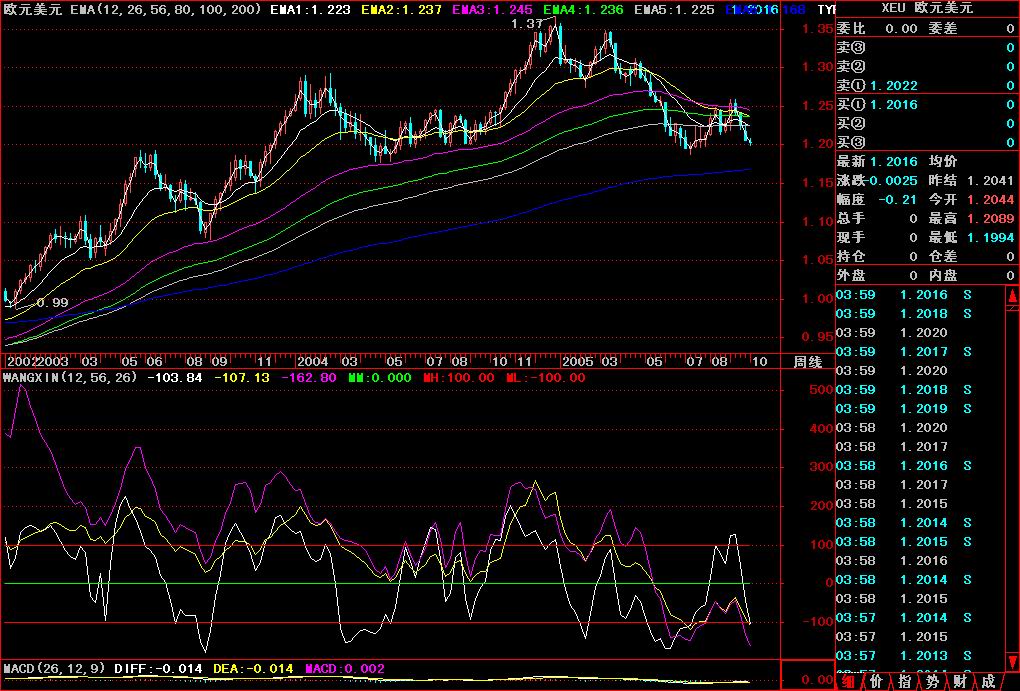Open the 价 price tab
The height and width of the screenshot is (691, 1020).
pyautogui.click(x=877, y=681)
